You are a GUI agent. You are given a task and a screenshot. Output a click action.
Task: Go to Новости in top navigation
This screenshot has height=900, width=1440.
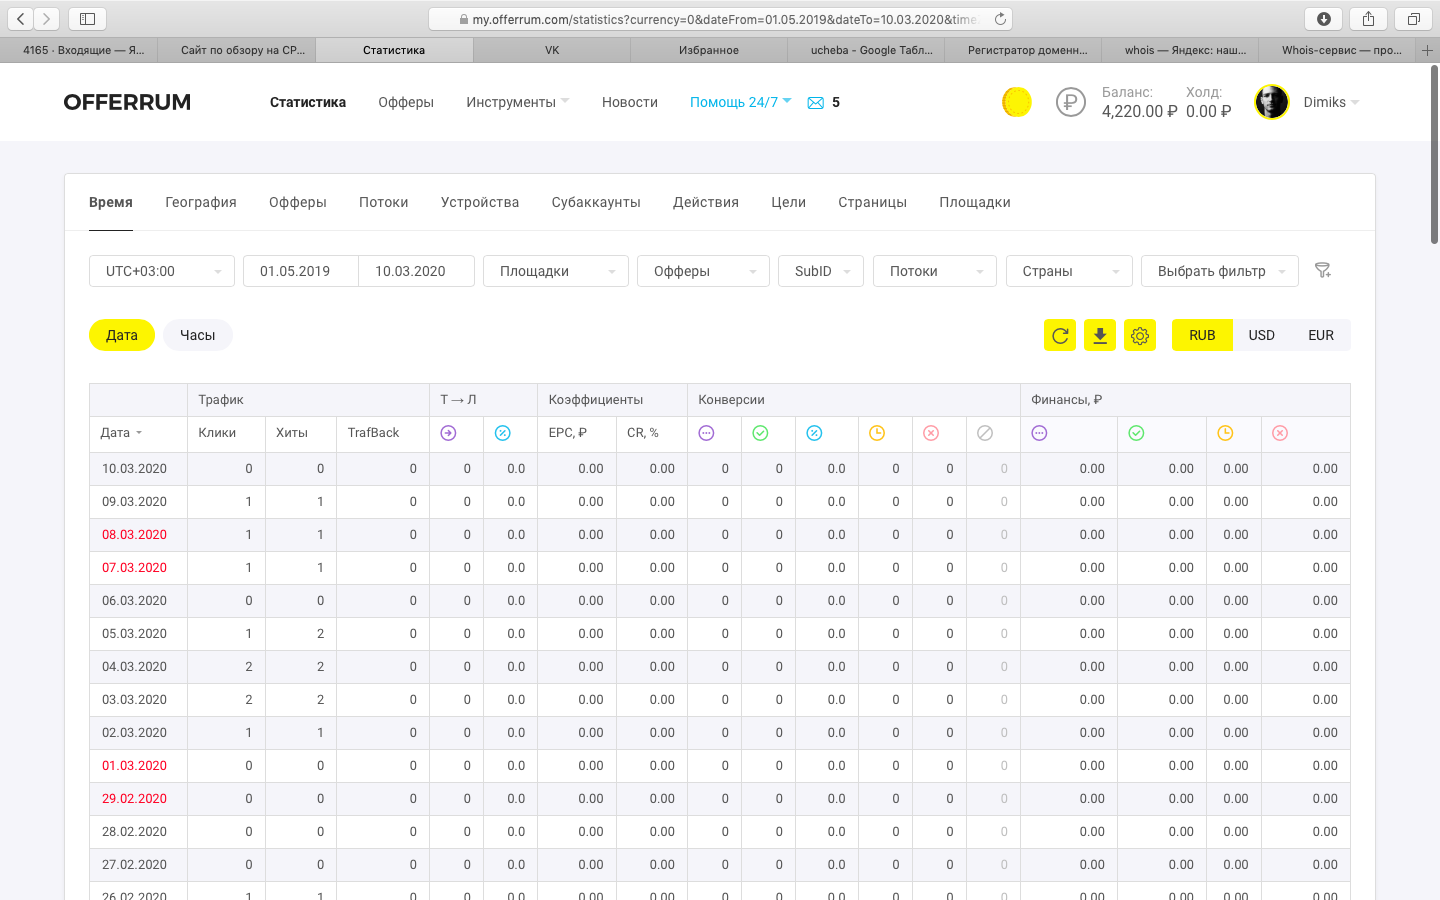point(630,102)
